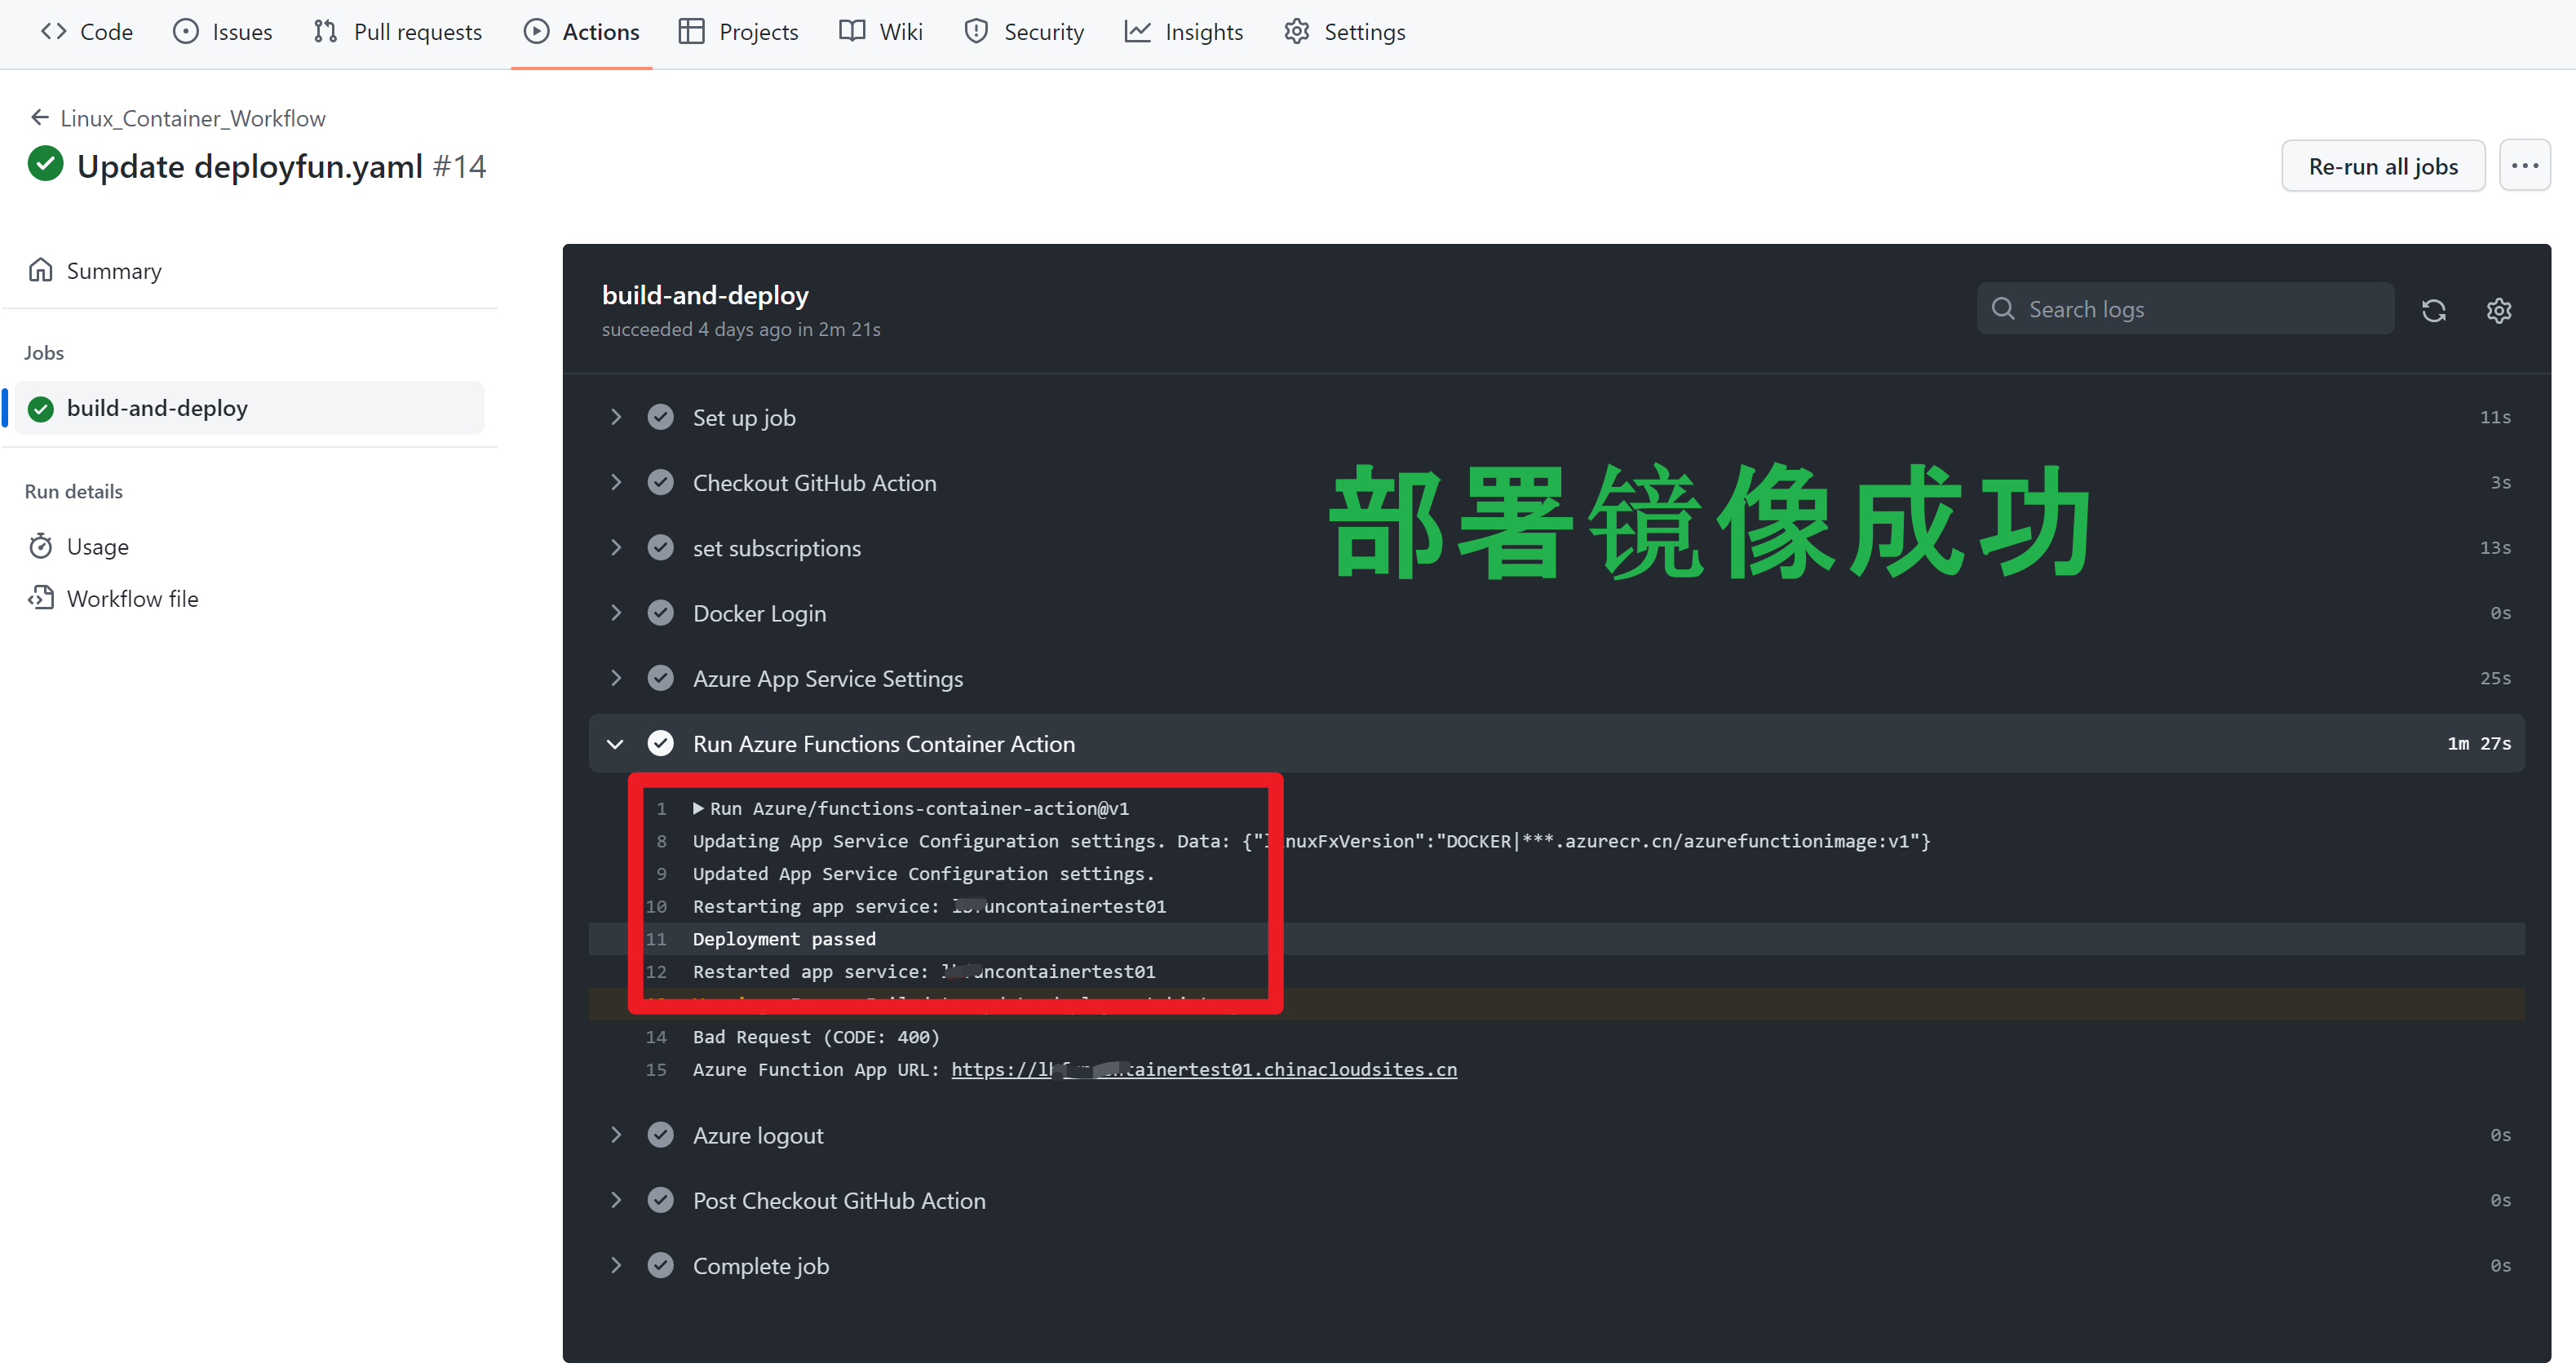Expand the Set up job step
Viewport: 2576px width, 1372px height.
(x=620, y=416)
